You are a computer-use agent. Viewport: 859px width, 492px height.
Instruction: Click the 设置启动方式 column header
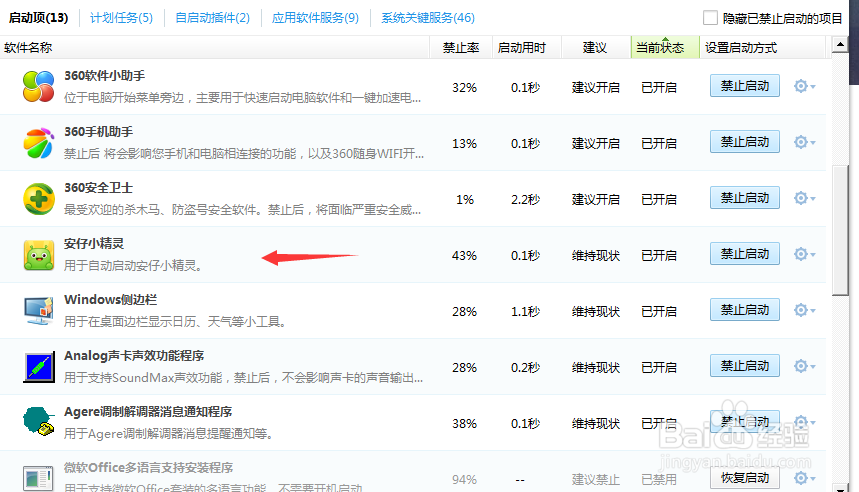click(x=763, y=48)
